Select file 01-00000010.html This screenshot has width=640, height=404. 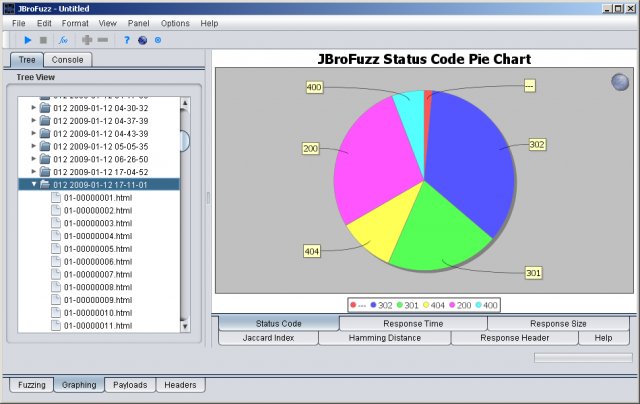point(98,313)
